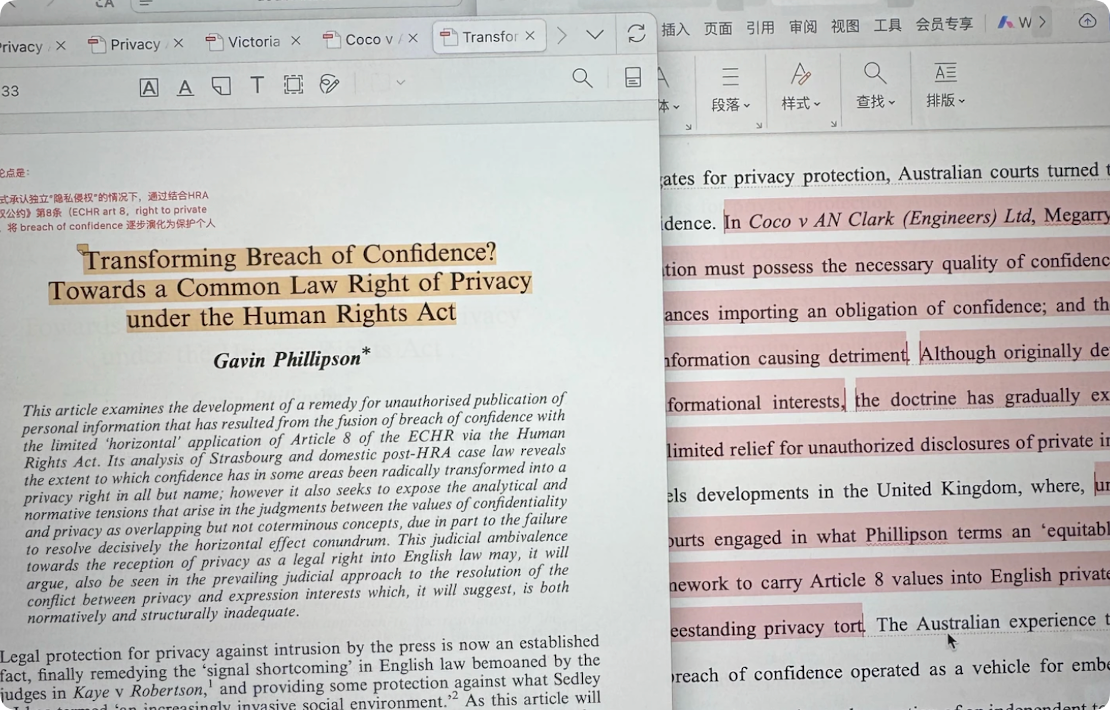
Task: Click the 样式 styles brush icon
Action: [801, 74]
